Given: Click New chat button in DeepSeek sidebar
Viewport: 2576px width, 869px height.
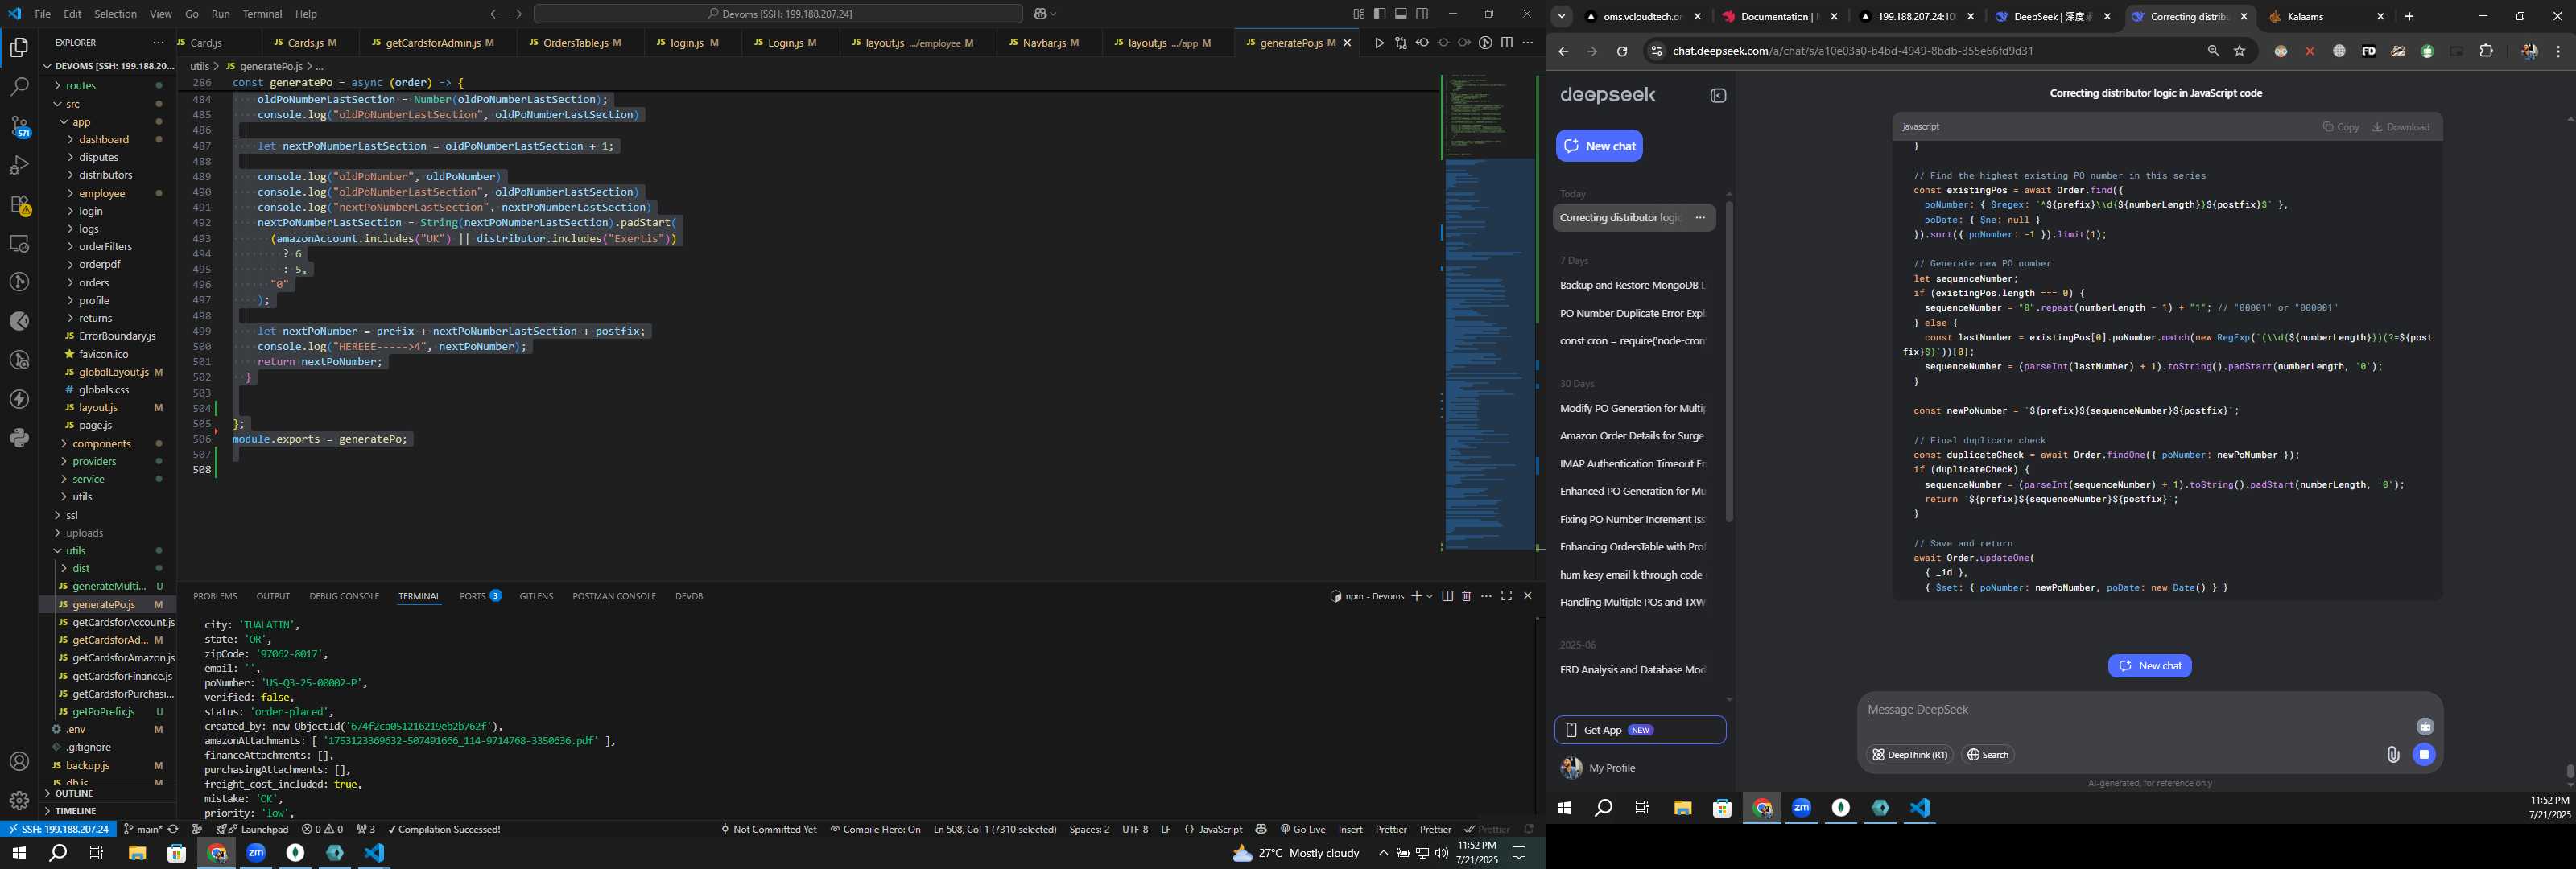Looking at the screenshot, I should coord(1599,146).
